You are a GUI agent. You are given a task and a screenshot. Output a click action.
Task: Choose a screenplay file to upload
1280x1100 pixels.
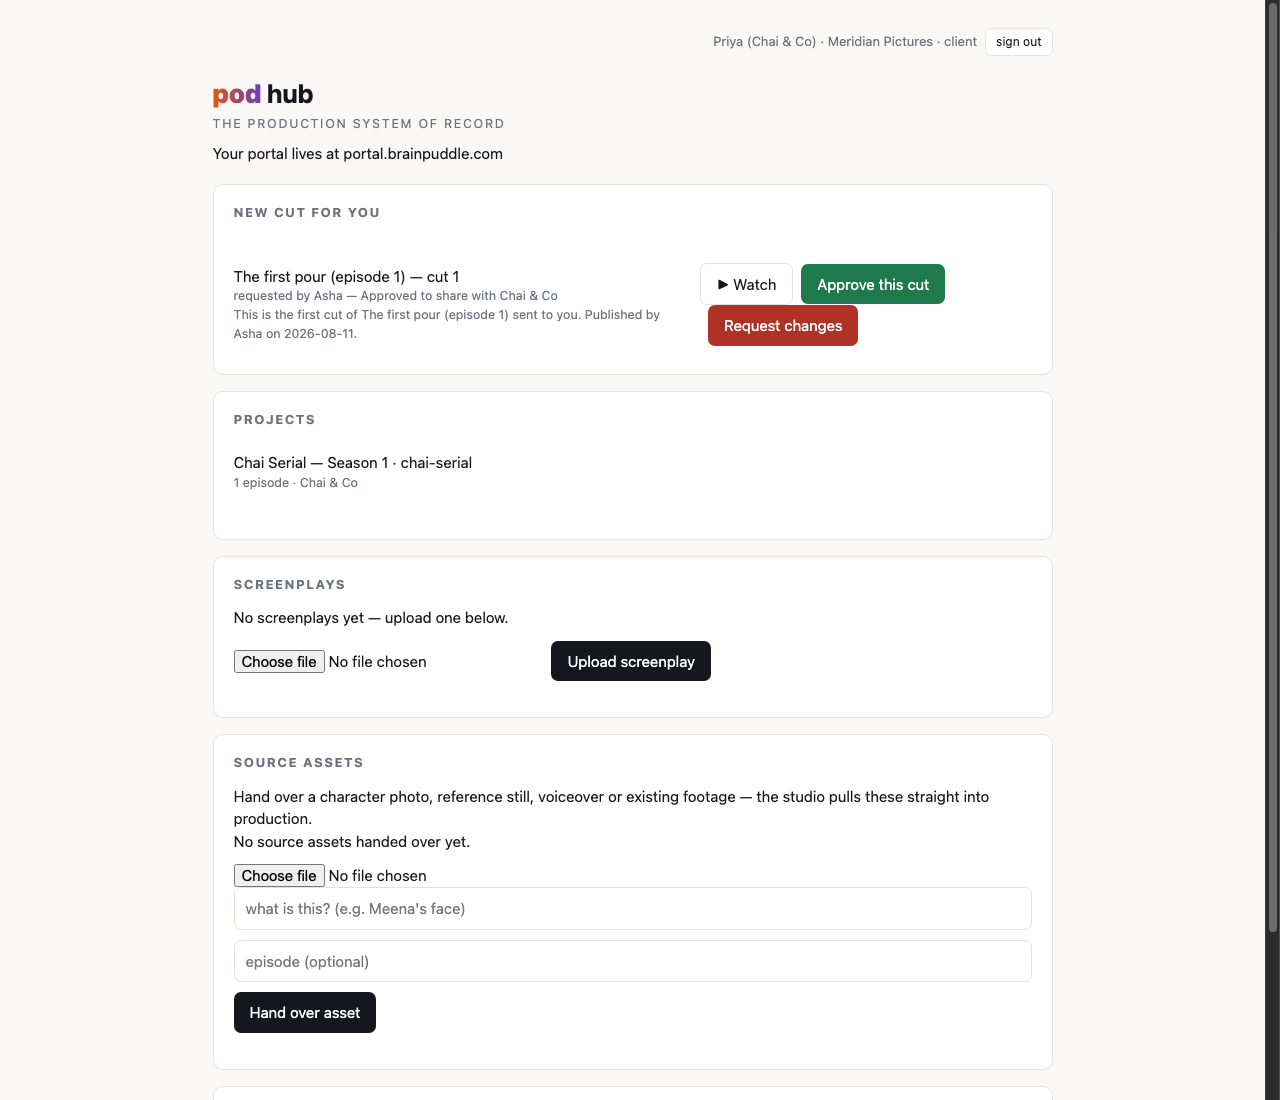pos(279,662)
